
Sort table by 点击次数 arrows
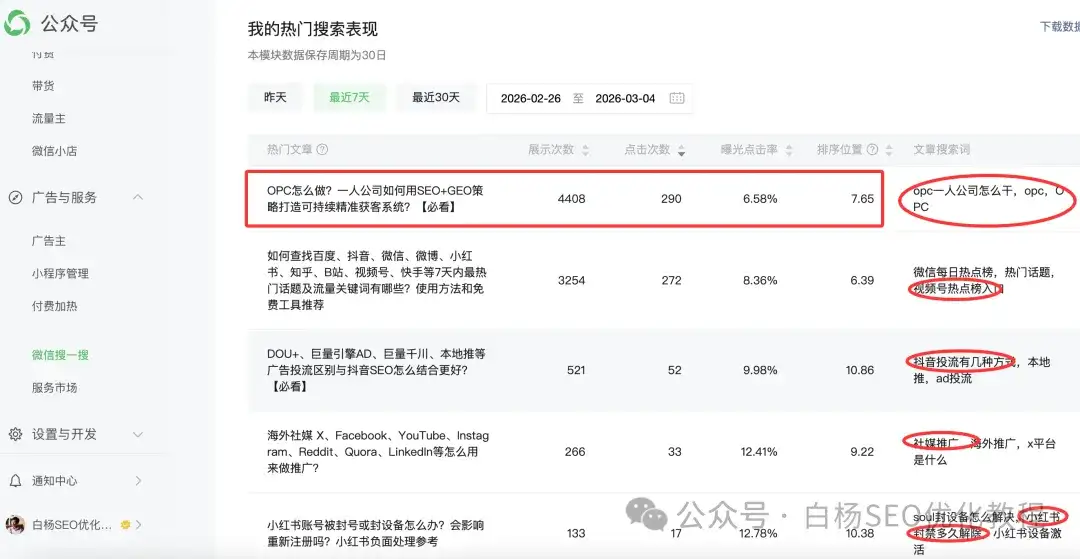681,150
